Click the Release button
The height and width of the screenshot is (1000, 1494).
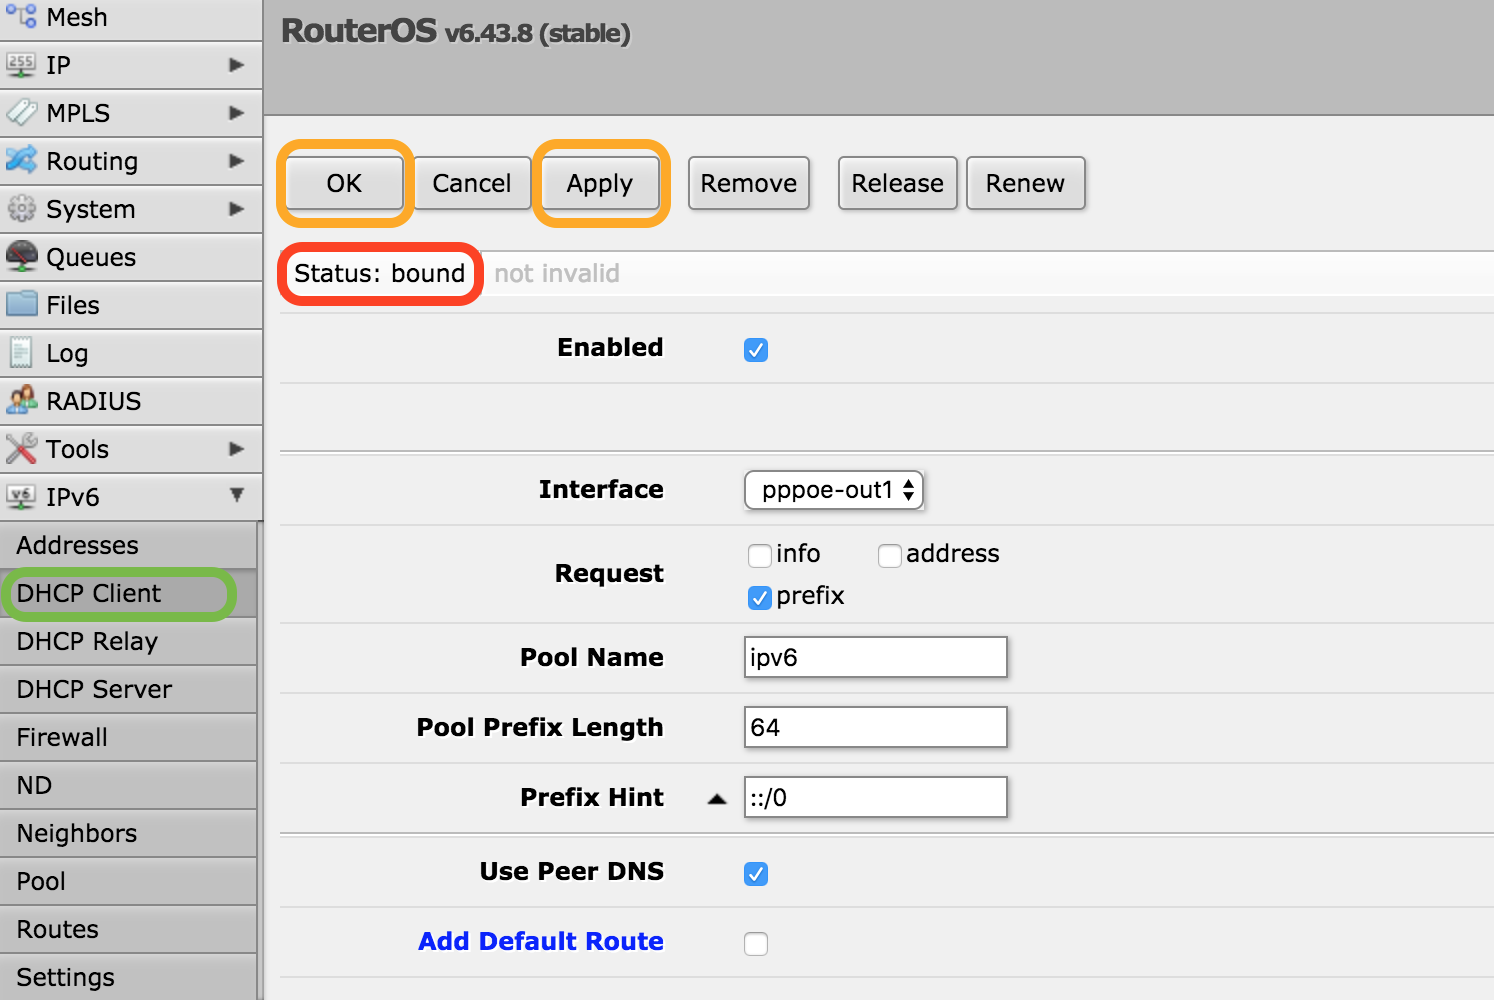[898, 183]
